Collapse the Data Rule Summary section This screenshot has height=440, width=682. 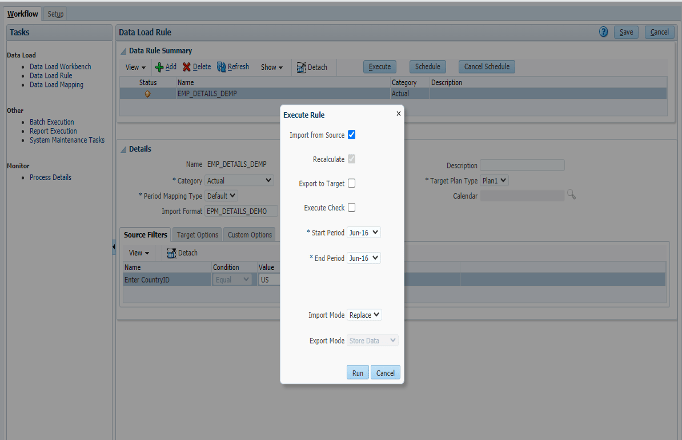tap(123, 51)
